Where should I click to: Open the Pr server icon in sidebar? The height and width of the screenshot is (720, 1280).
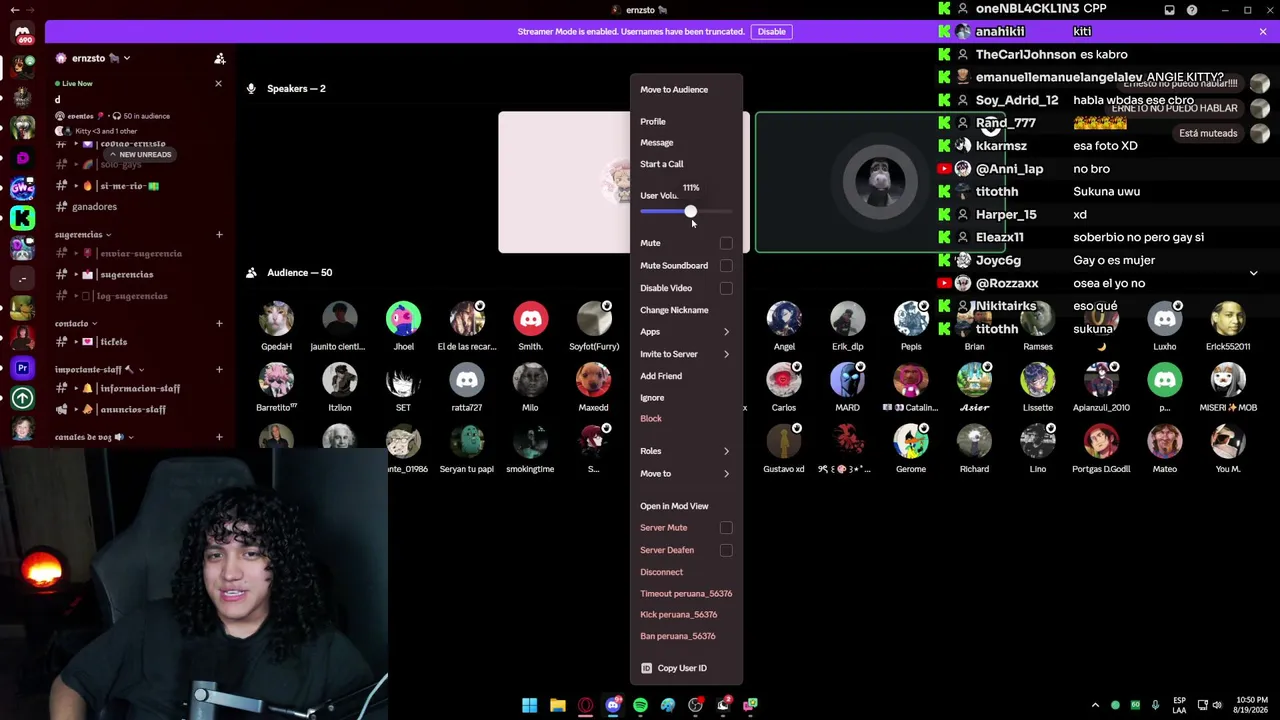pyautogui.click(x=22, y=368)
